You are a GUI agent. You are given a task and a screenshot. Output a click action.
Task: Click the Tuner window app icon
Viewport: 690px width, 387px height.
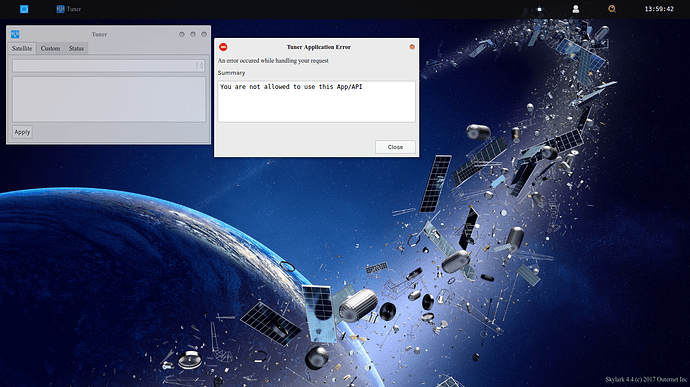[15, 34]
